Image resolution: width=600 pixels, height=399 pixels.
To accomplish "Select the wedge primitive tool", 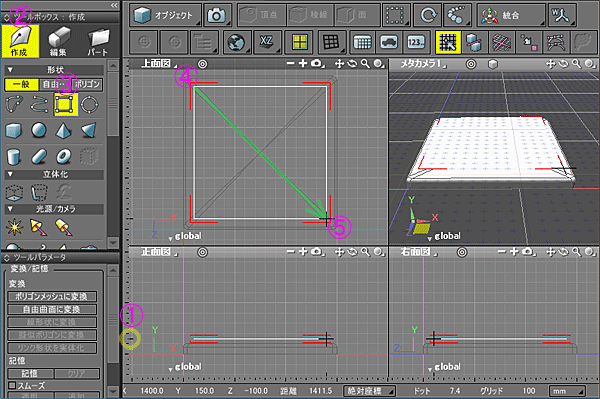I will tap(89, 130).
